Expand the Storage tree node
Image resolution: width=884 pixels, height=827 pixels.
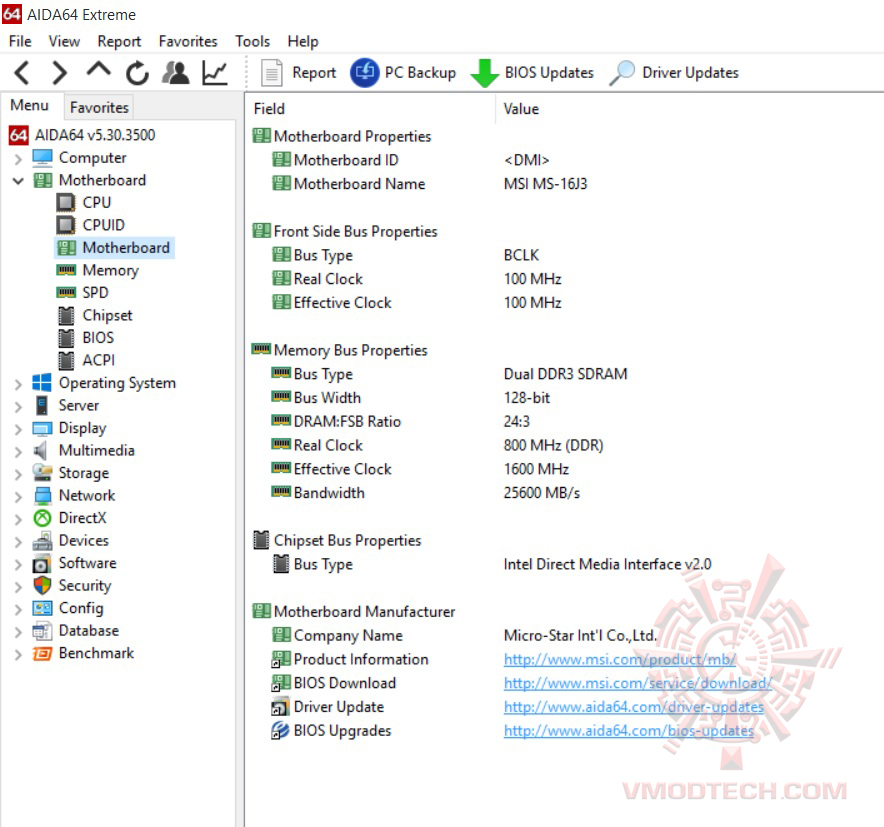pyautogui.click(x=18, y=474)
